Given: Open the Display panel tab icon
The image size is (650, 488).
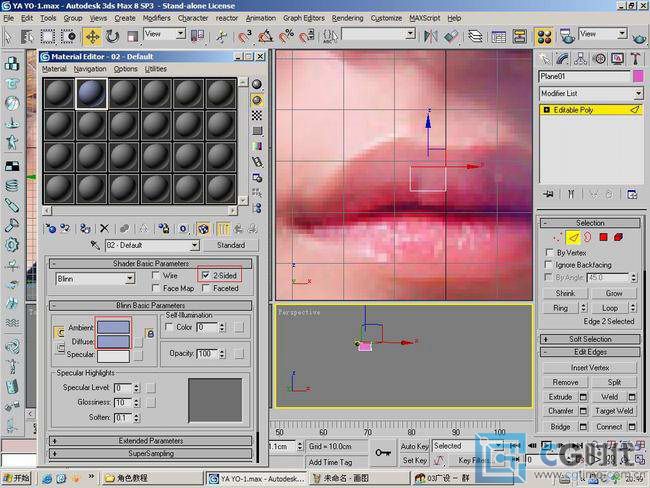Looking at the screenshot, I should click(x=617, y=59).
